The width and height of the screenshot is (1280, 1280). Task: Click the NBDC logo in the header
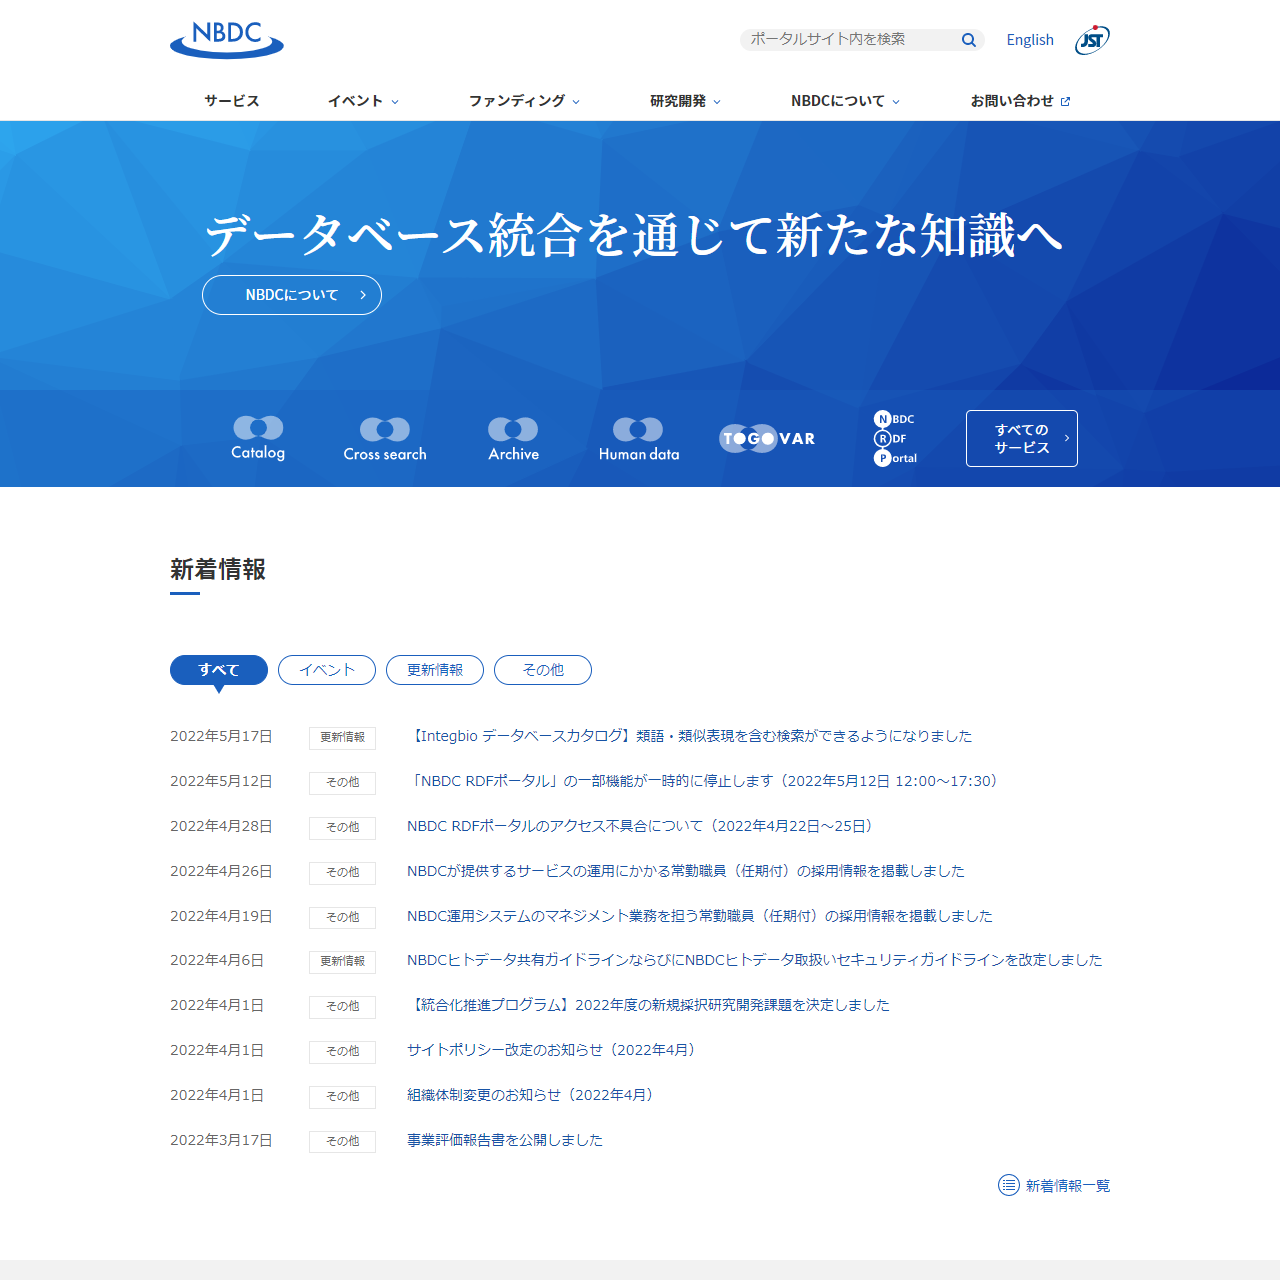227,40
